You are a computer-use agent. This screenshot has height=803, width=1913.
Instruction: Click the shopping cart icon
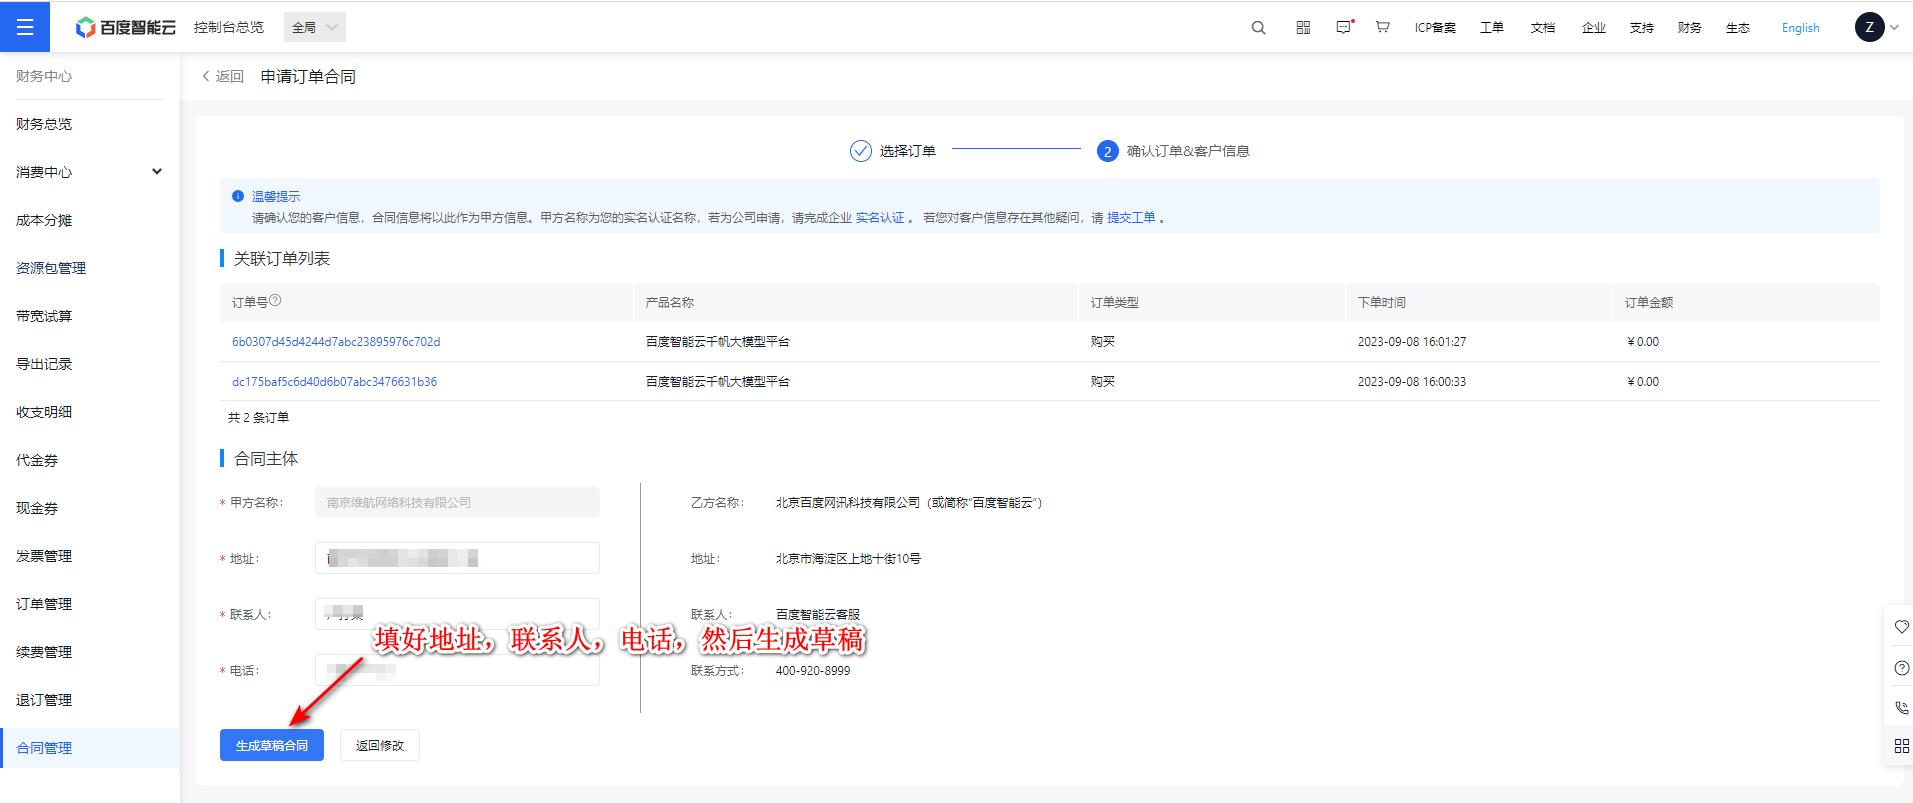(x=1382, y=28)
